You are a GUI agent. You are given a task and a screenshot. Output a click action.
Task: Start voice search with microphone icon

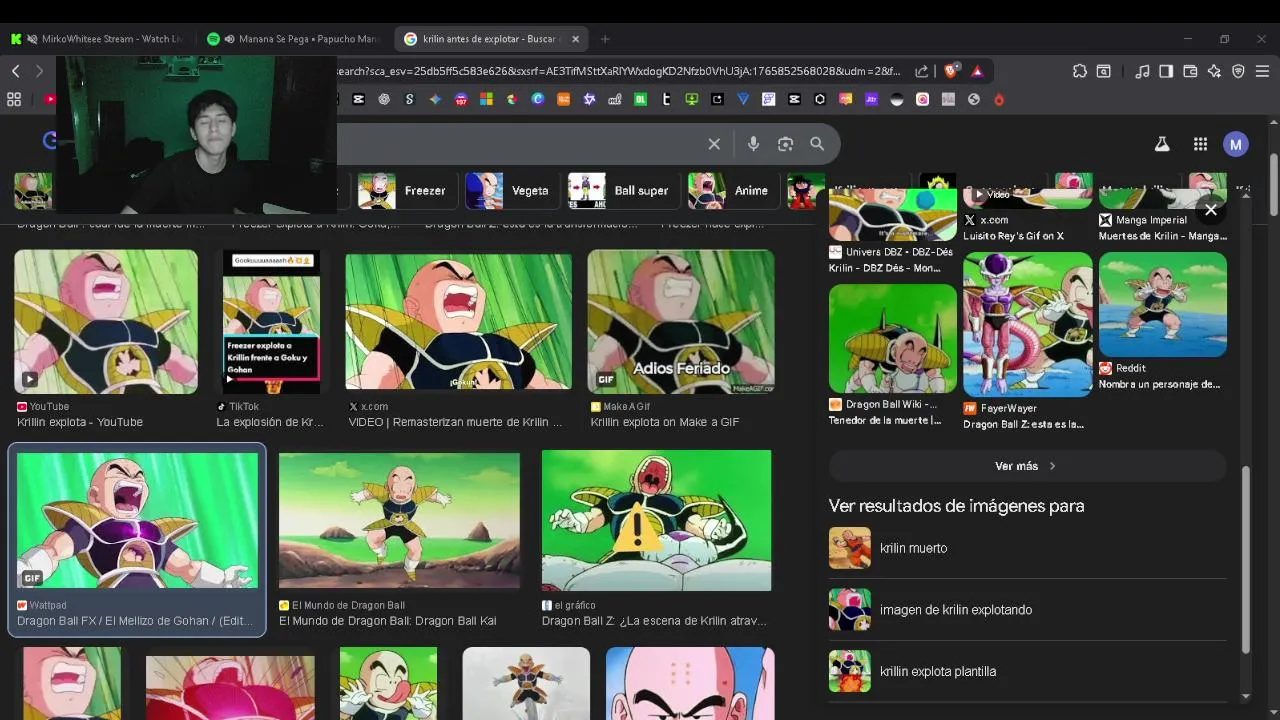pos(754,144)
